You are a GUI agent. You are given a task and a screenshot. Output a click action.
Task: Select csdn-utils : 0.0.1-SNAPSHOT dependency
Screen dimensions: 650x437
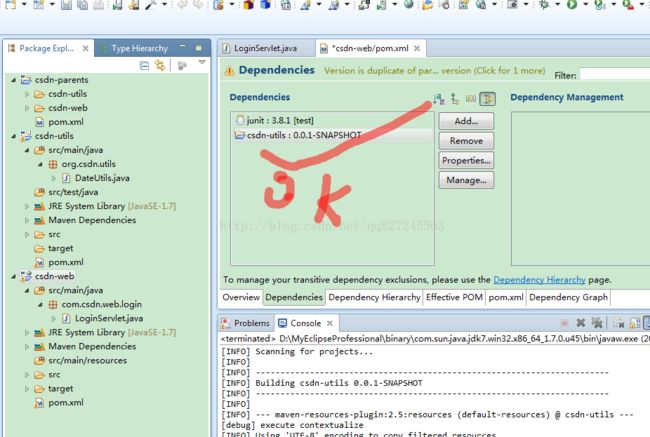point(332,135)
